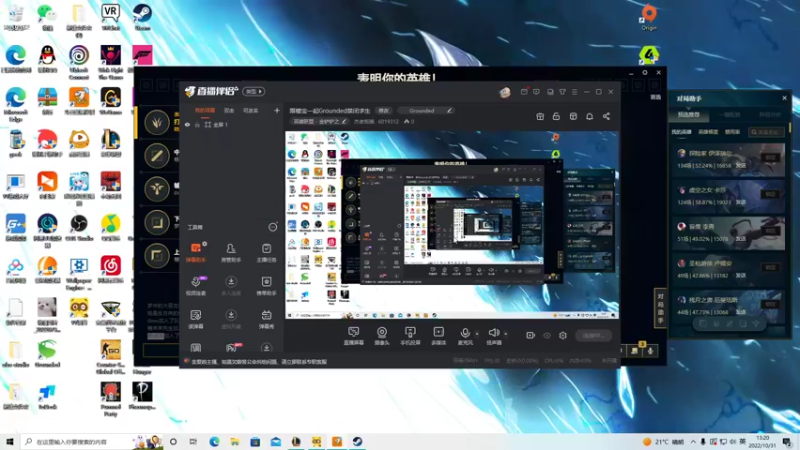Open the share icon in stream header
Image resolution: width=800 pixels, height=450 pixels.
tap(606, 116)
